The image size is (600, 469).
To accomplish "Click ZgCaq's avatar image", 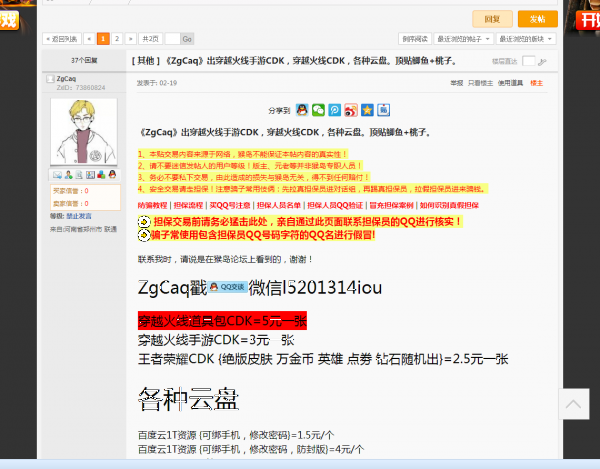I will (84, 132).
